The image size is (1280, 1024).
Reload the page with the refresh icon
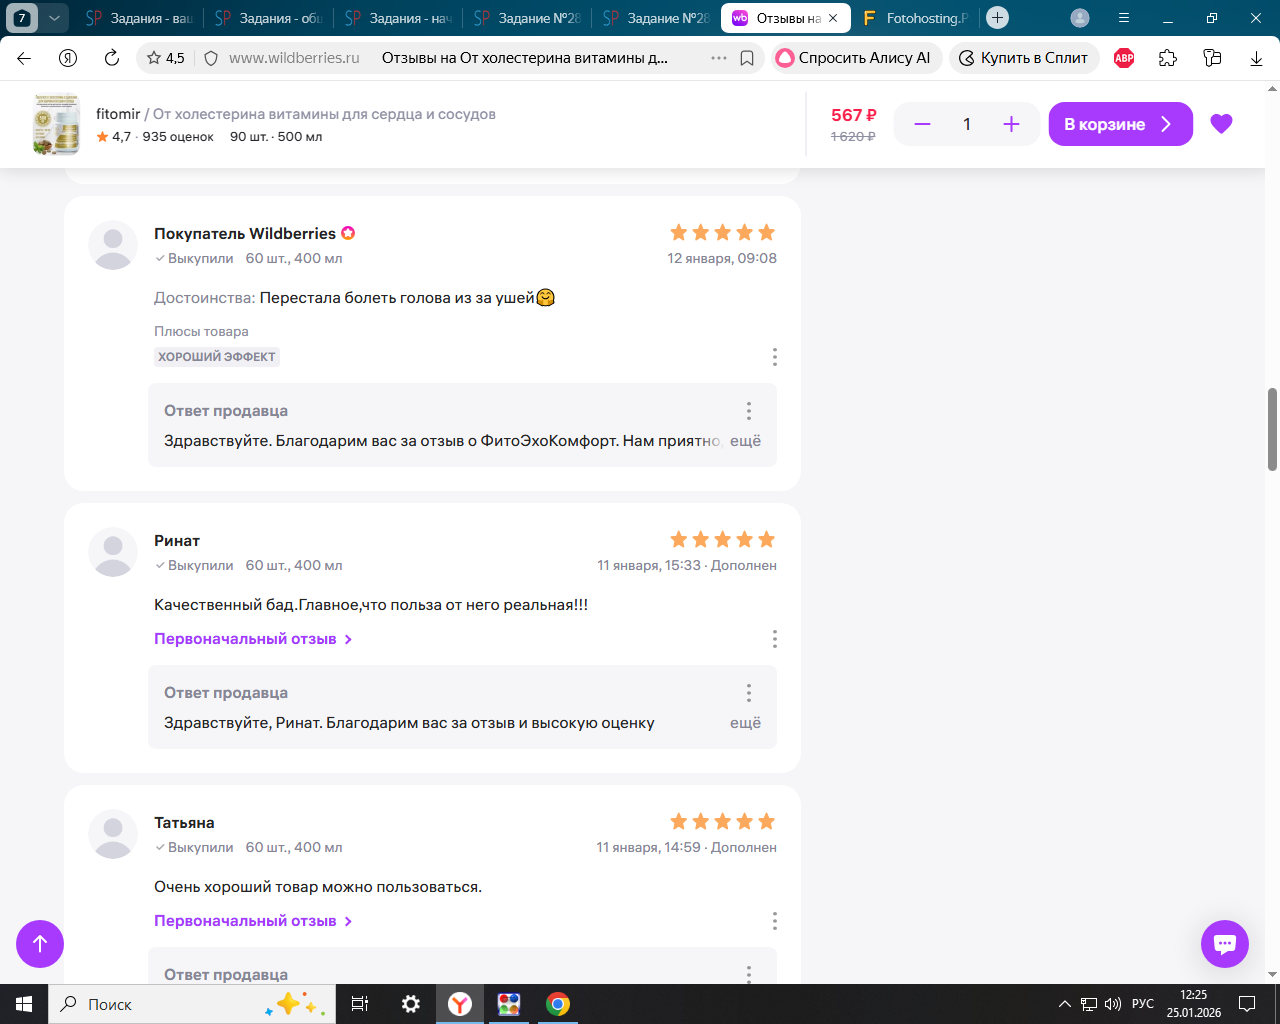tap(112, 58)
